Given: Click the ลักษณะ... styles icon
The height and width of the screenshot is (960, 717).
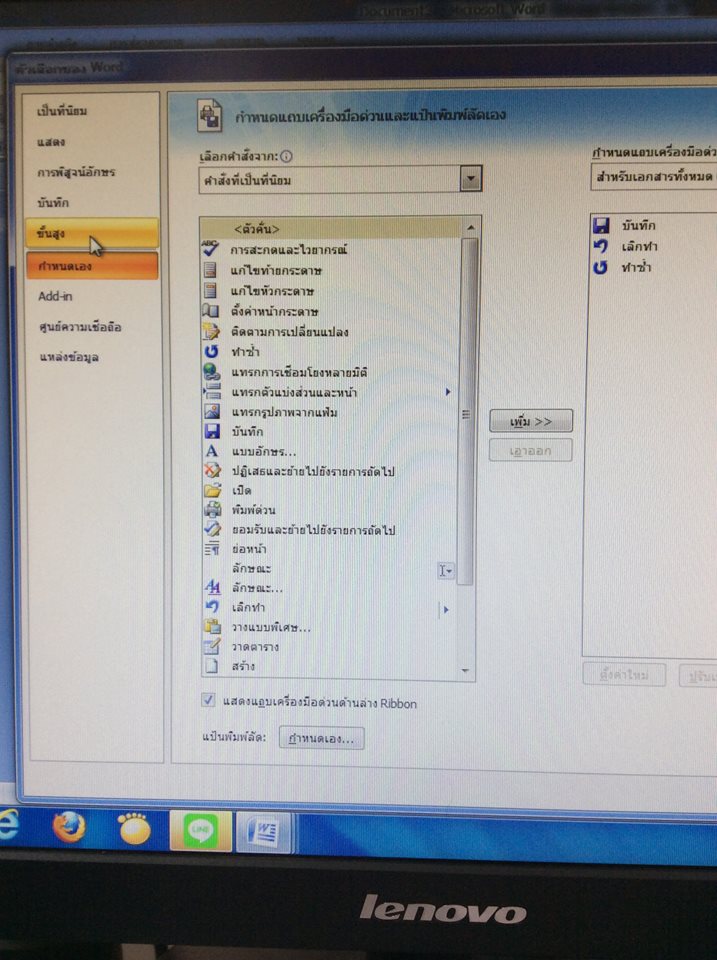Looking at the screenshot, I should [x=212, y=588].
